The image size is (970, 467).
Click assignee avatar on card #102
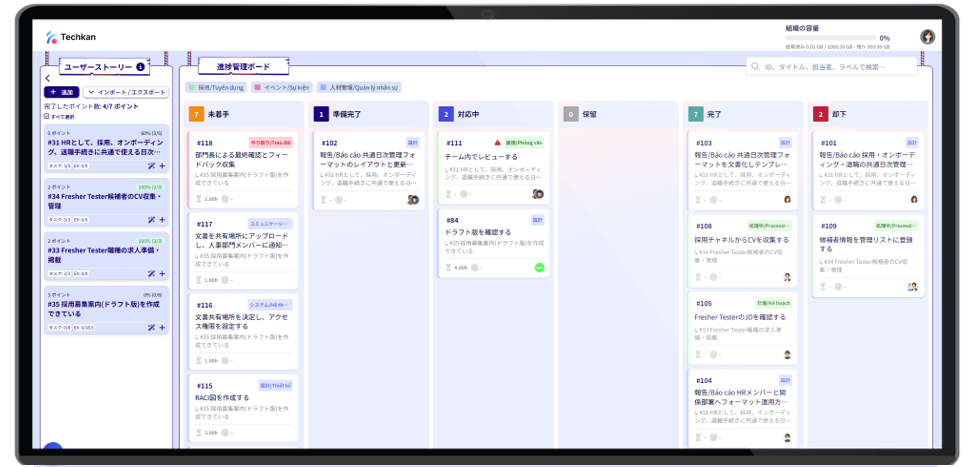click(x=414, y=199)
